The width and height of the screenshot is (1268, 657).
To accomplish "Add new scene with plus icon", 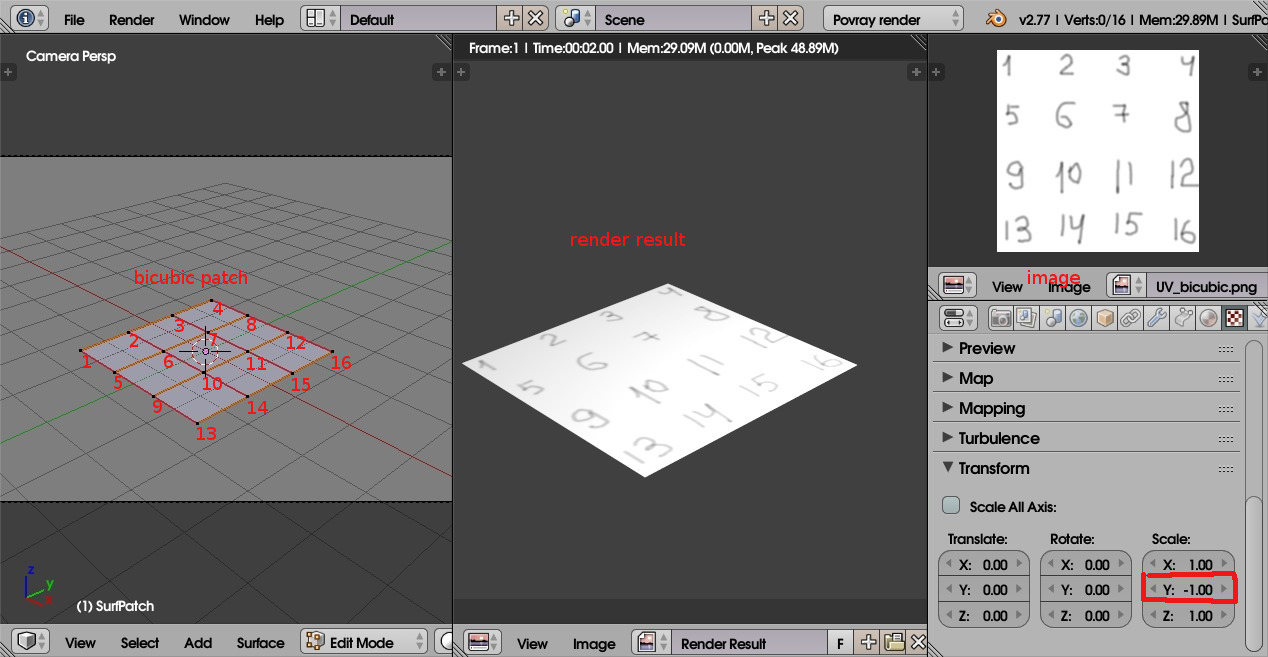I will coord(766,18).
